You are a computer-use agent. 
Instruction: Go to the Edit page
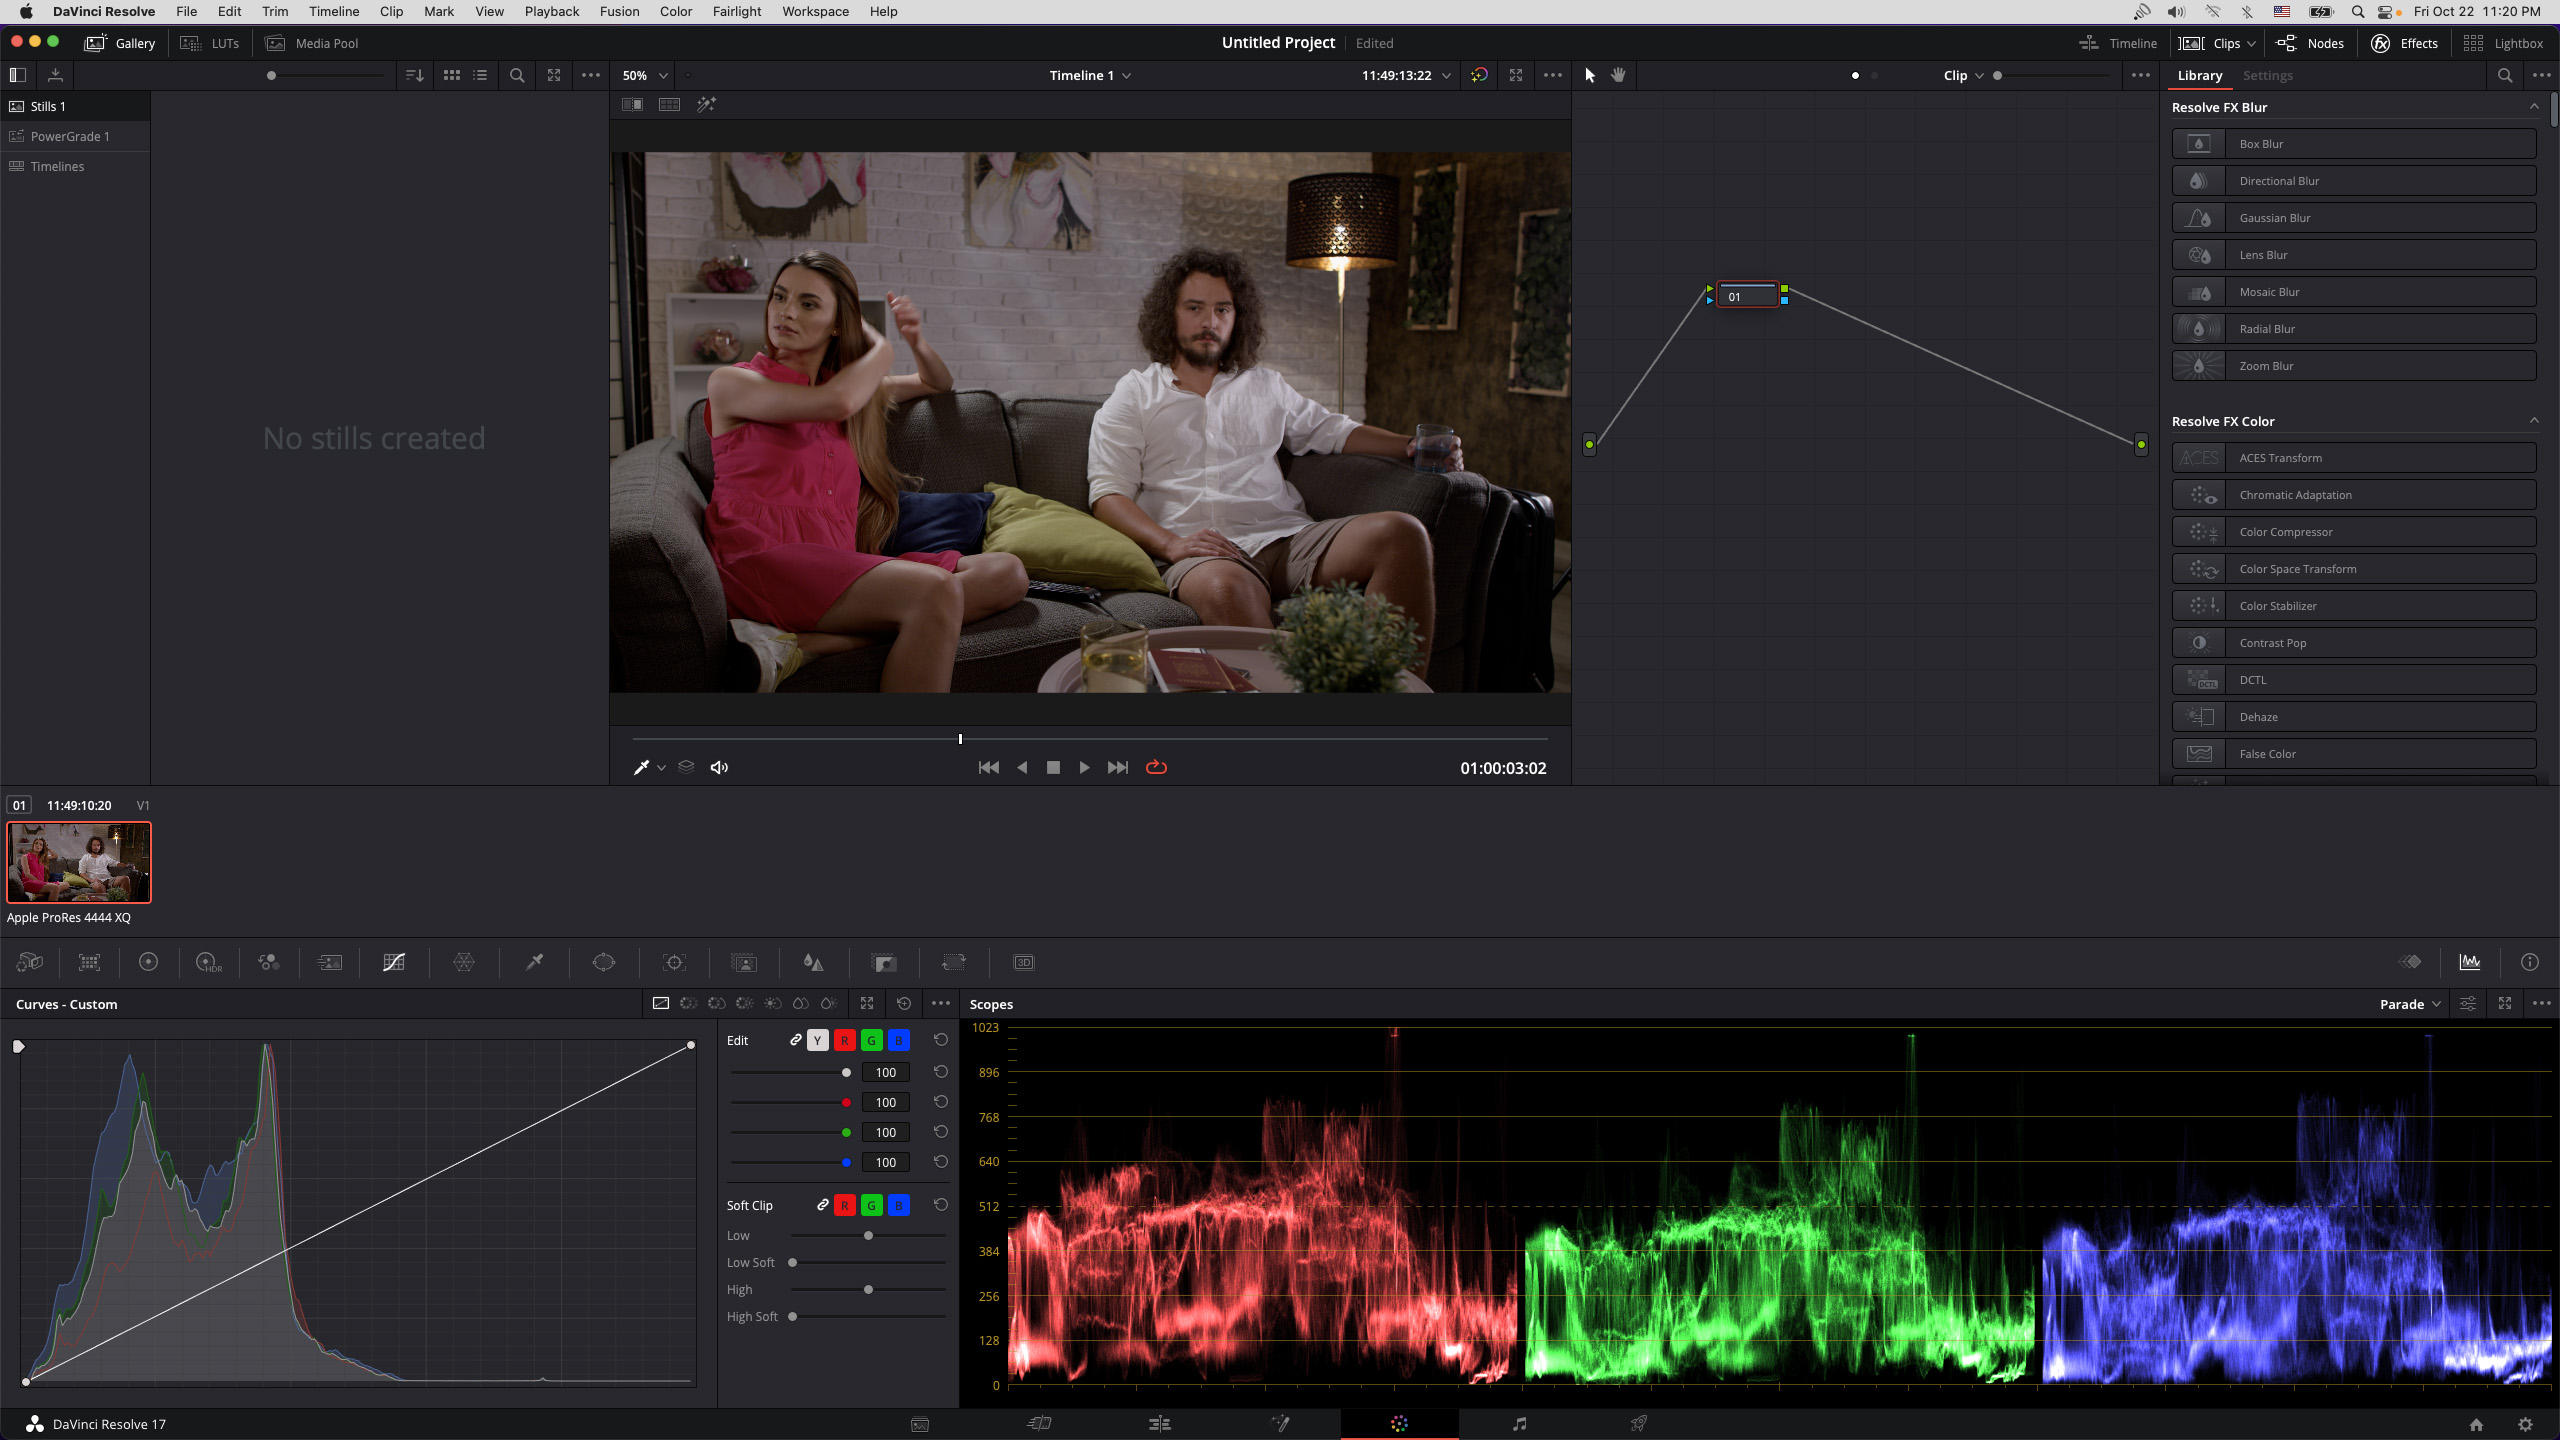point(1160,1423)
